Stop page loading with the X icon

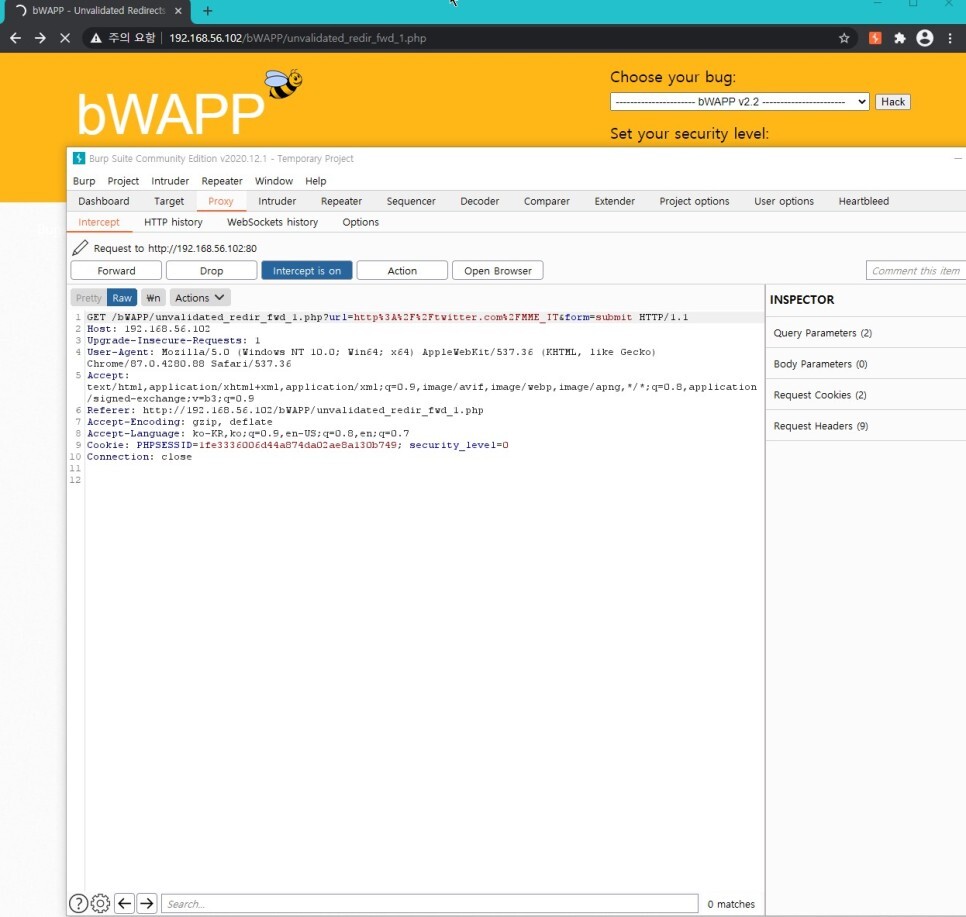65,38
